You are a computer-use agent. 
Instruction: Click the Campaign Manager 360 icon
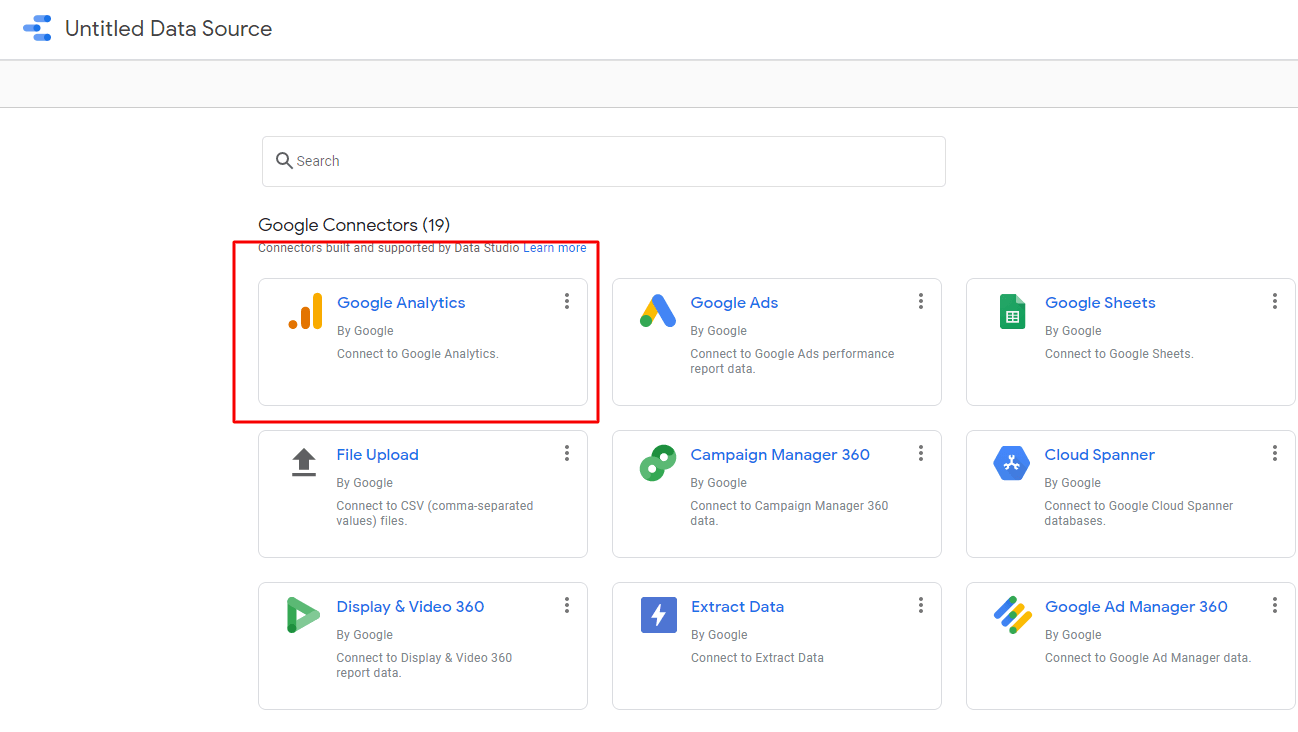(x=658, y=463)
